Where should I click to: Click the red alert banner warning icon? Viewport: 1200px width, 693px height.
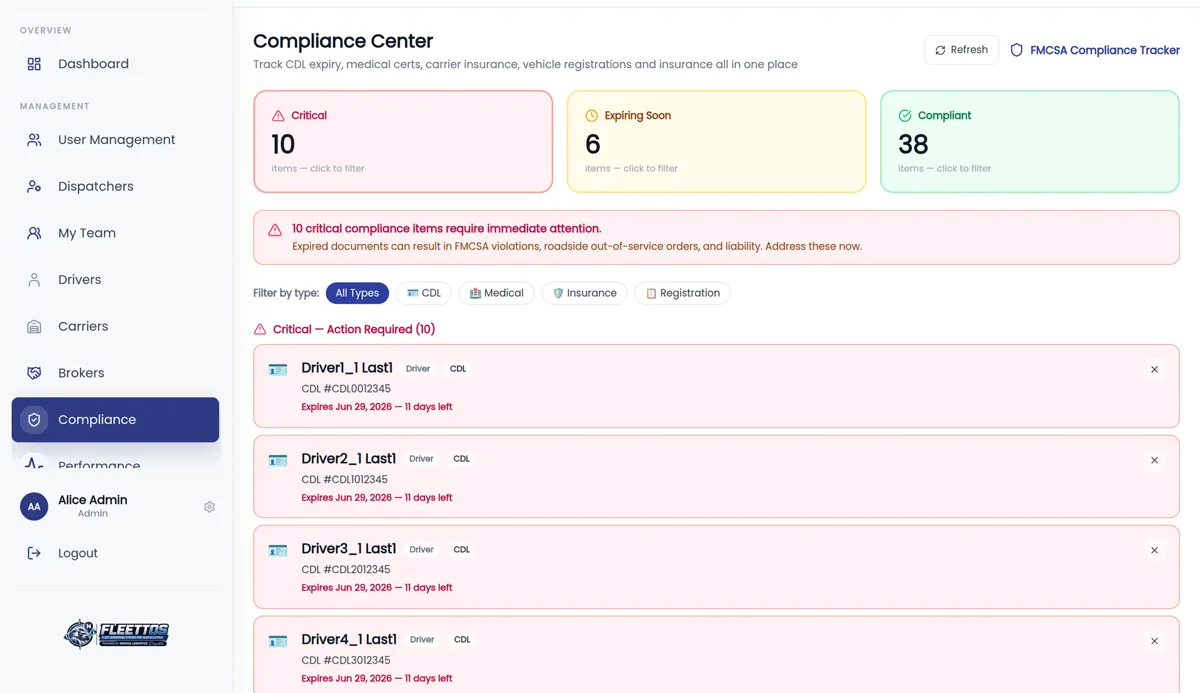(x=275, y=230)
